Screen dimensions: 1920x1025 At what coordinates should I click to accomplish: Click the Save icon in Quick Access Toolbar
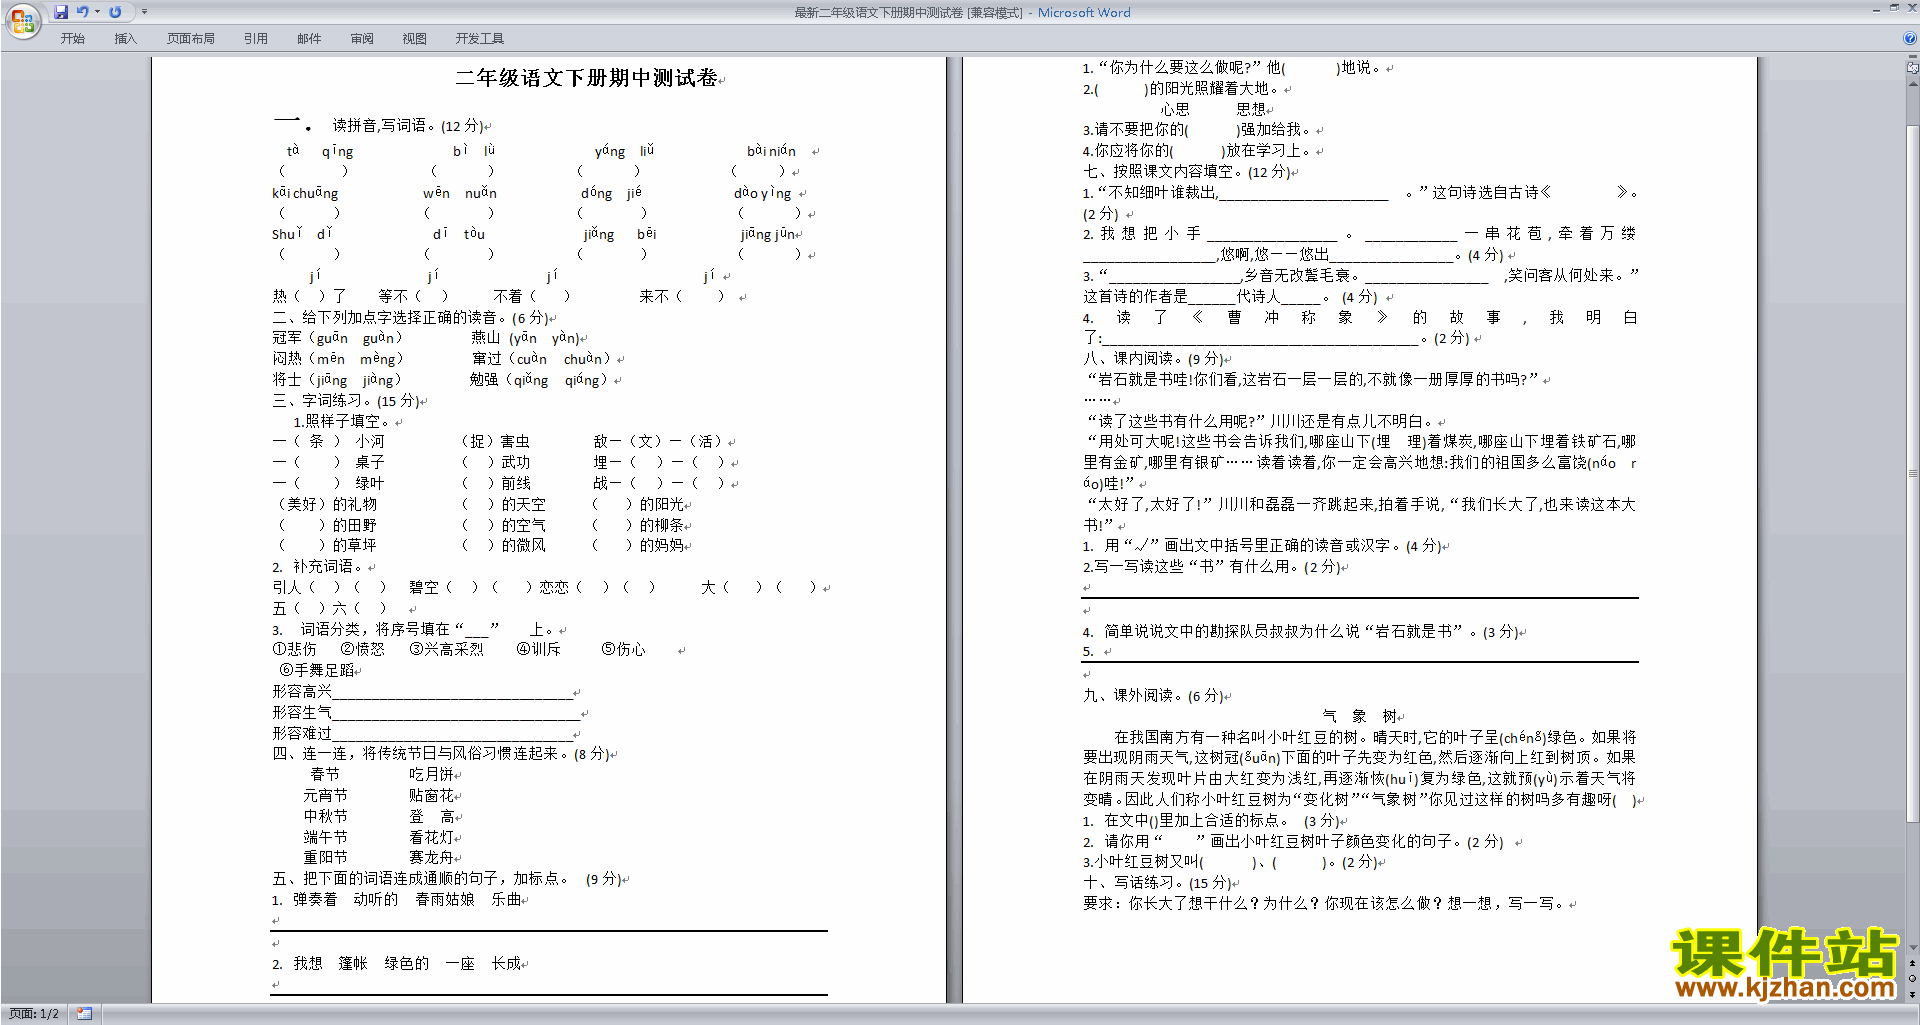point(61,12)
